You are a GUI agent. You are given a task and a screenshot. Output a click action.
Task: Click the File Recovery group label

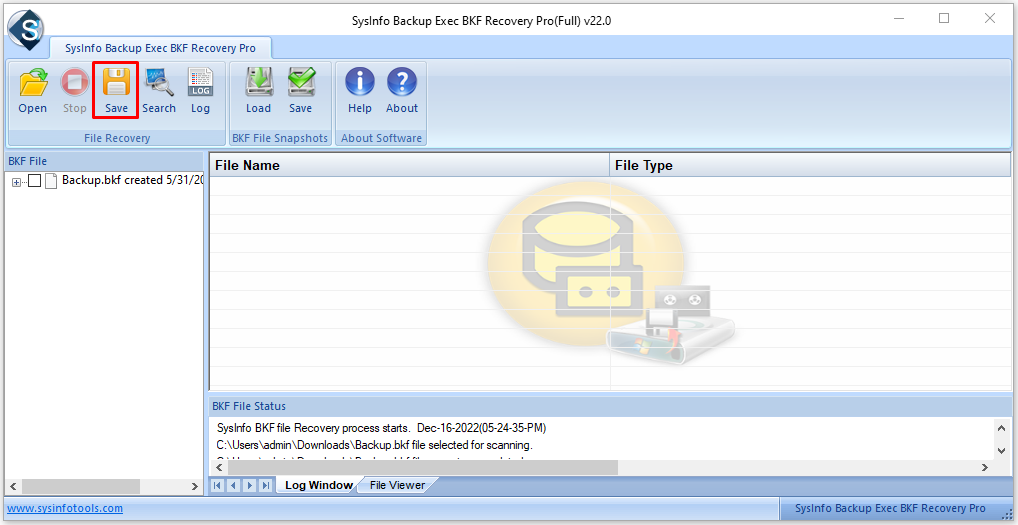[x=117, y=138]
